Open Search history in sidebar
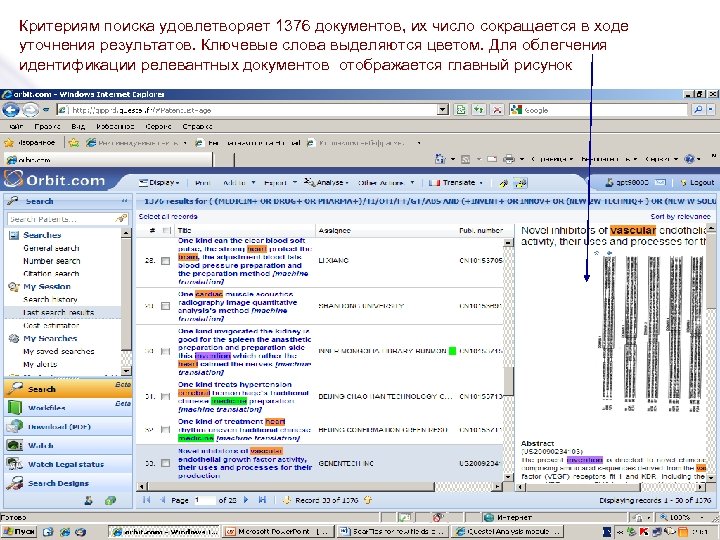Viewport: 720px width, 540px height. click(51, 299)
